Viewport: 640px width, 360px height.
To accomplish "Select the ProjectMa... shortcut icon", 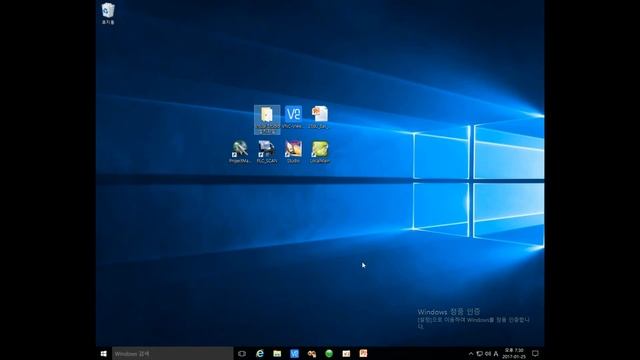I will coord(240,152).
